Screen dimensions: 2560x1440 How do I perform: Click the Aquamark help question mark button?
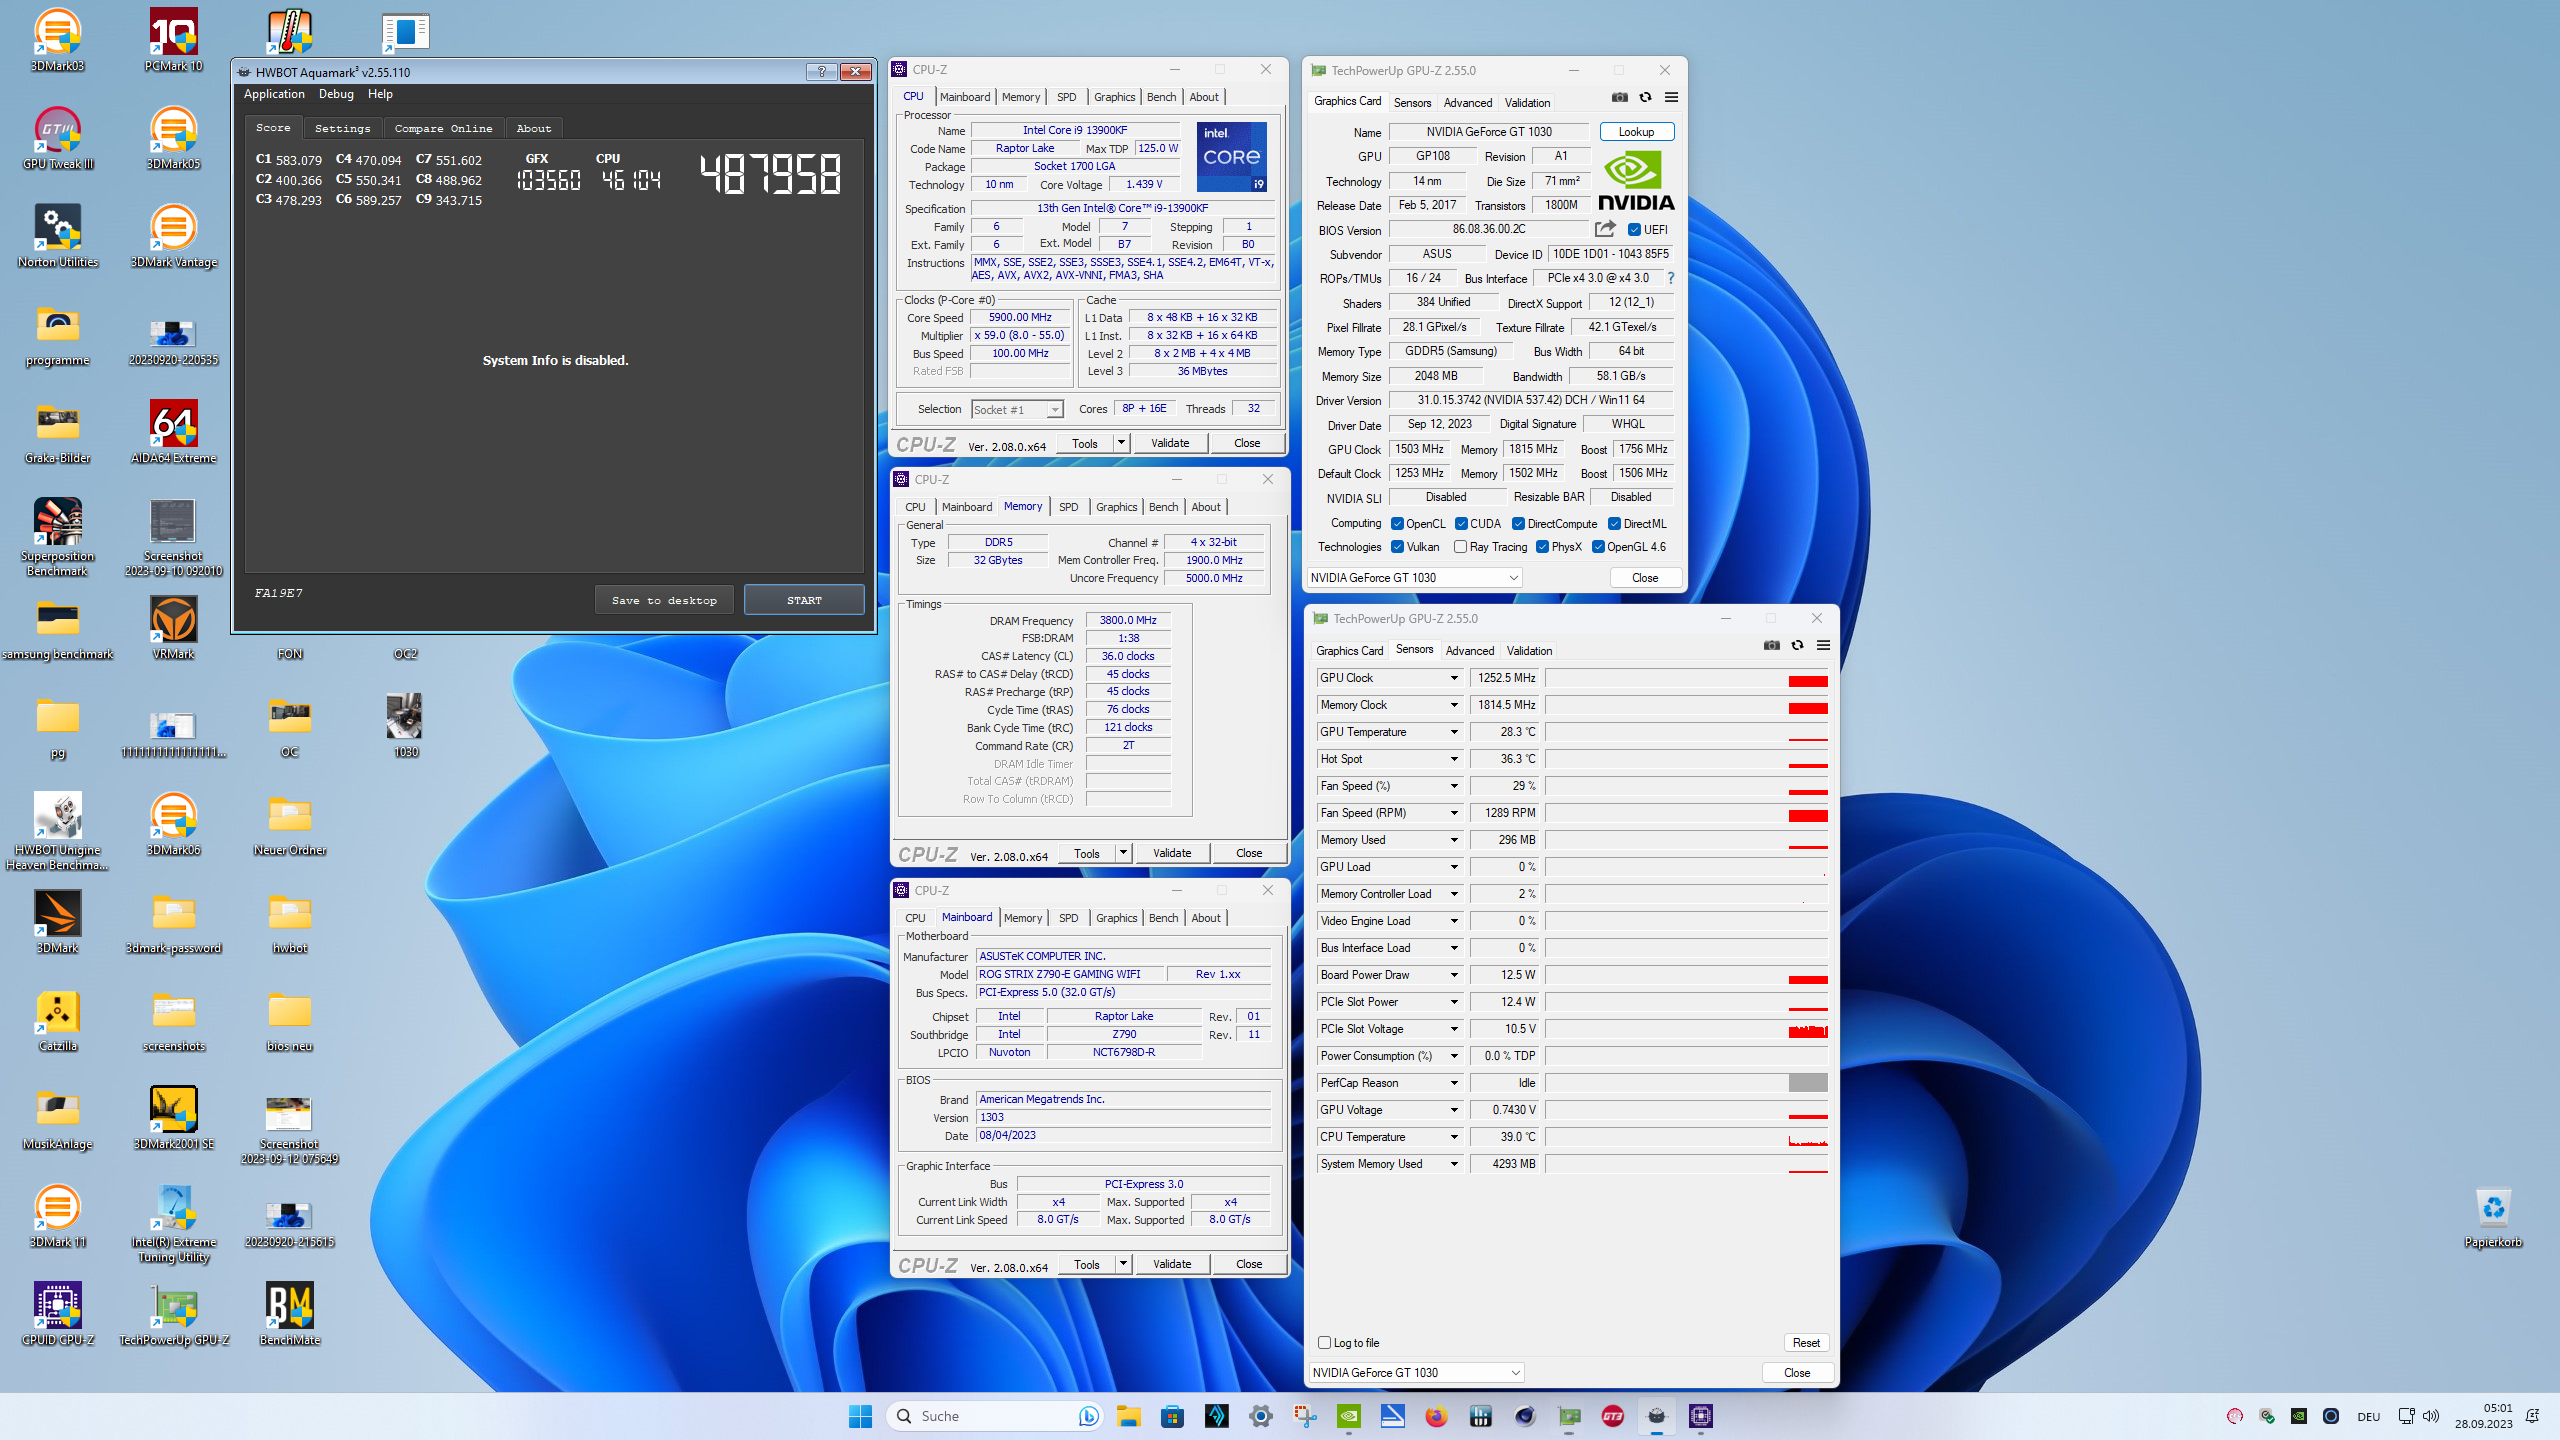pos(821,71)
